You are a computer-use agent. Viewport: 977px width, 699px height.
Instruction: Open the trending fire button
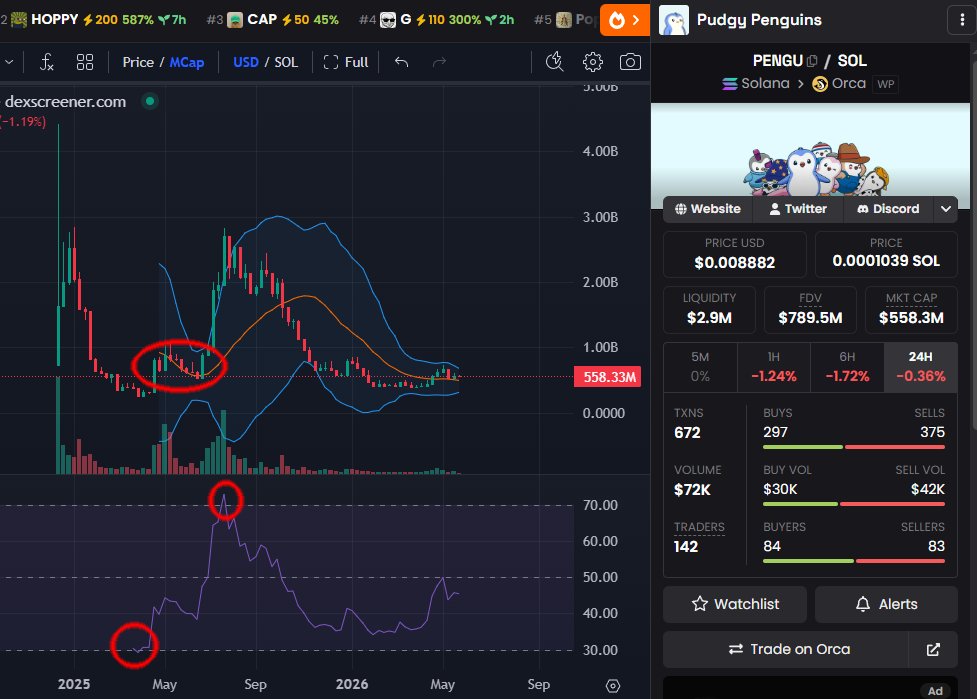point(624,20)
